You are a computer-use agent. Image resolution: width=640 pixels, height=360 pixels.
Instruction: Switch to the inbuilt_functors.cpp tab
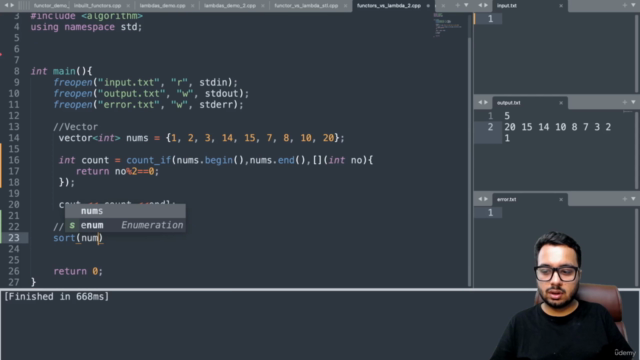tap(97, 6)
